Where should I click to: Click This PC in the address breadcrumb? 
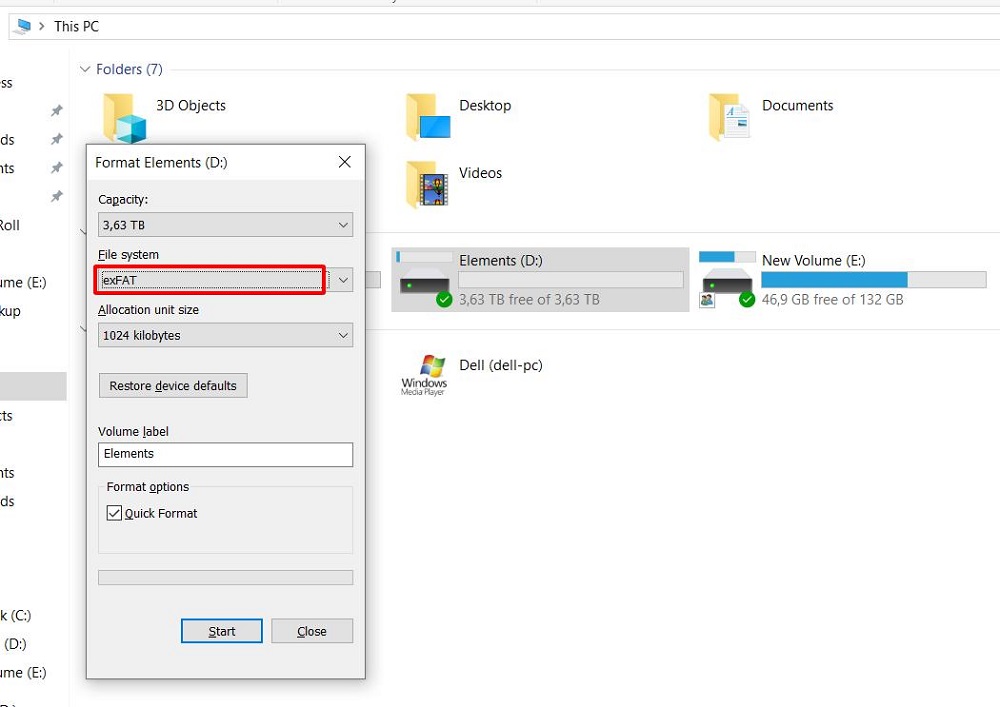77,26
